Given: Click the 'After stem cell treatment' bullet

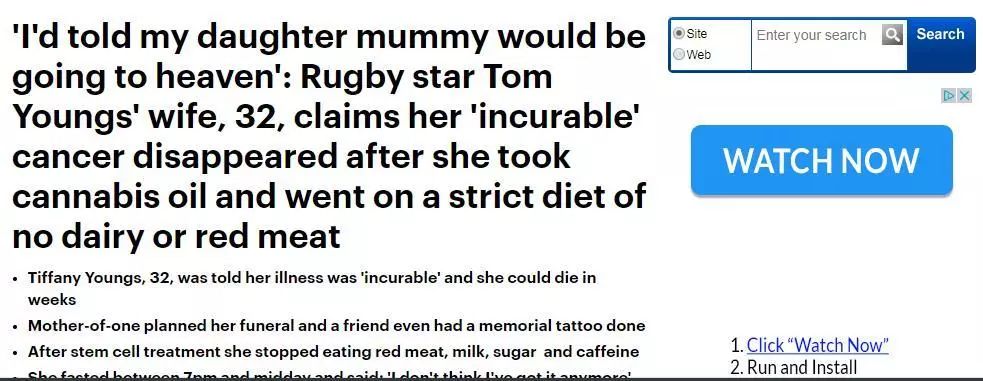Looking at the screenshot, I should click(334, 352).
